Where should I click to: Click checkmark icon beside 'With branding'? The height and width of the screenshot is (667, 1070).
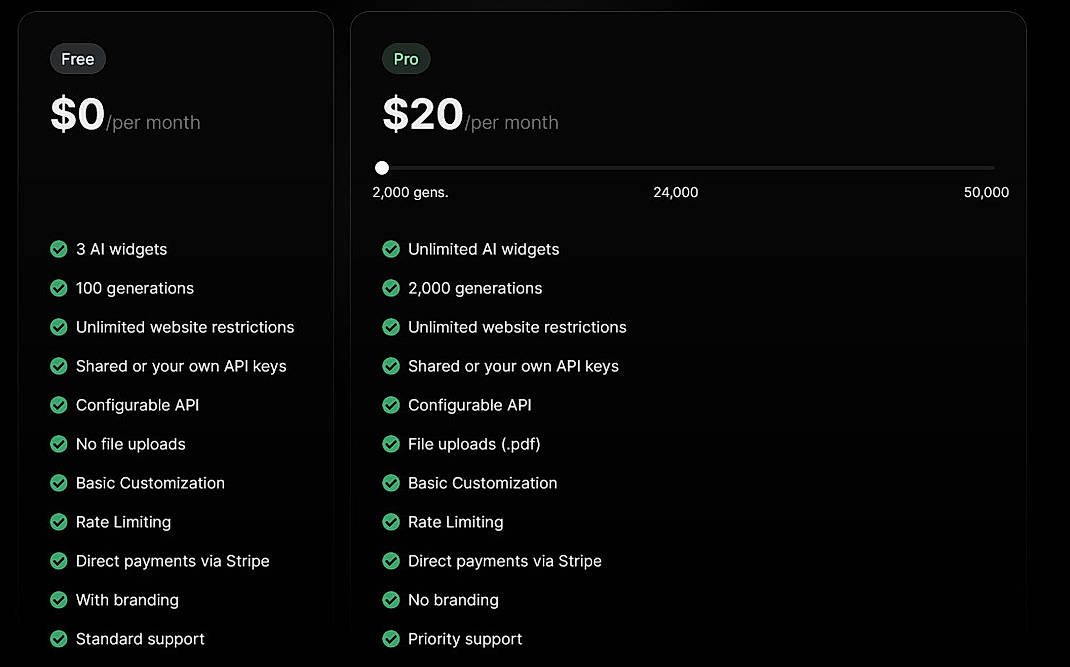tap(59, 599)
